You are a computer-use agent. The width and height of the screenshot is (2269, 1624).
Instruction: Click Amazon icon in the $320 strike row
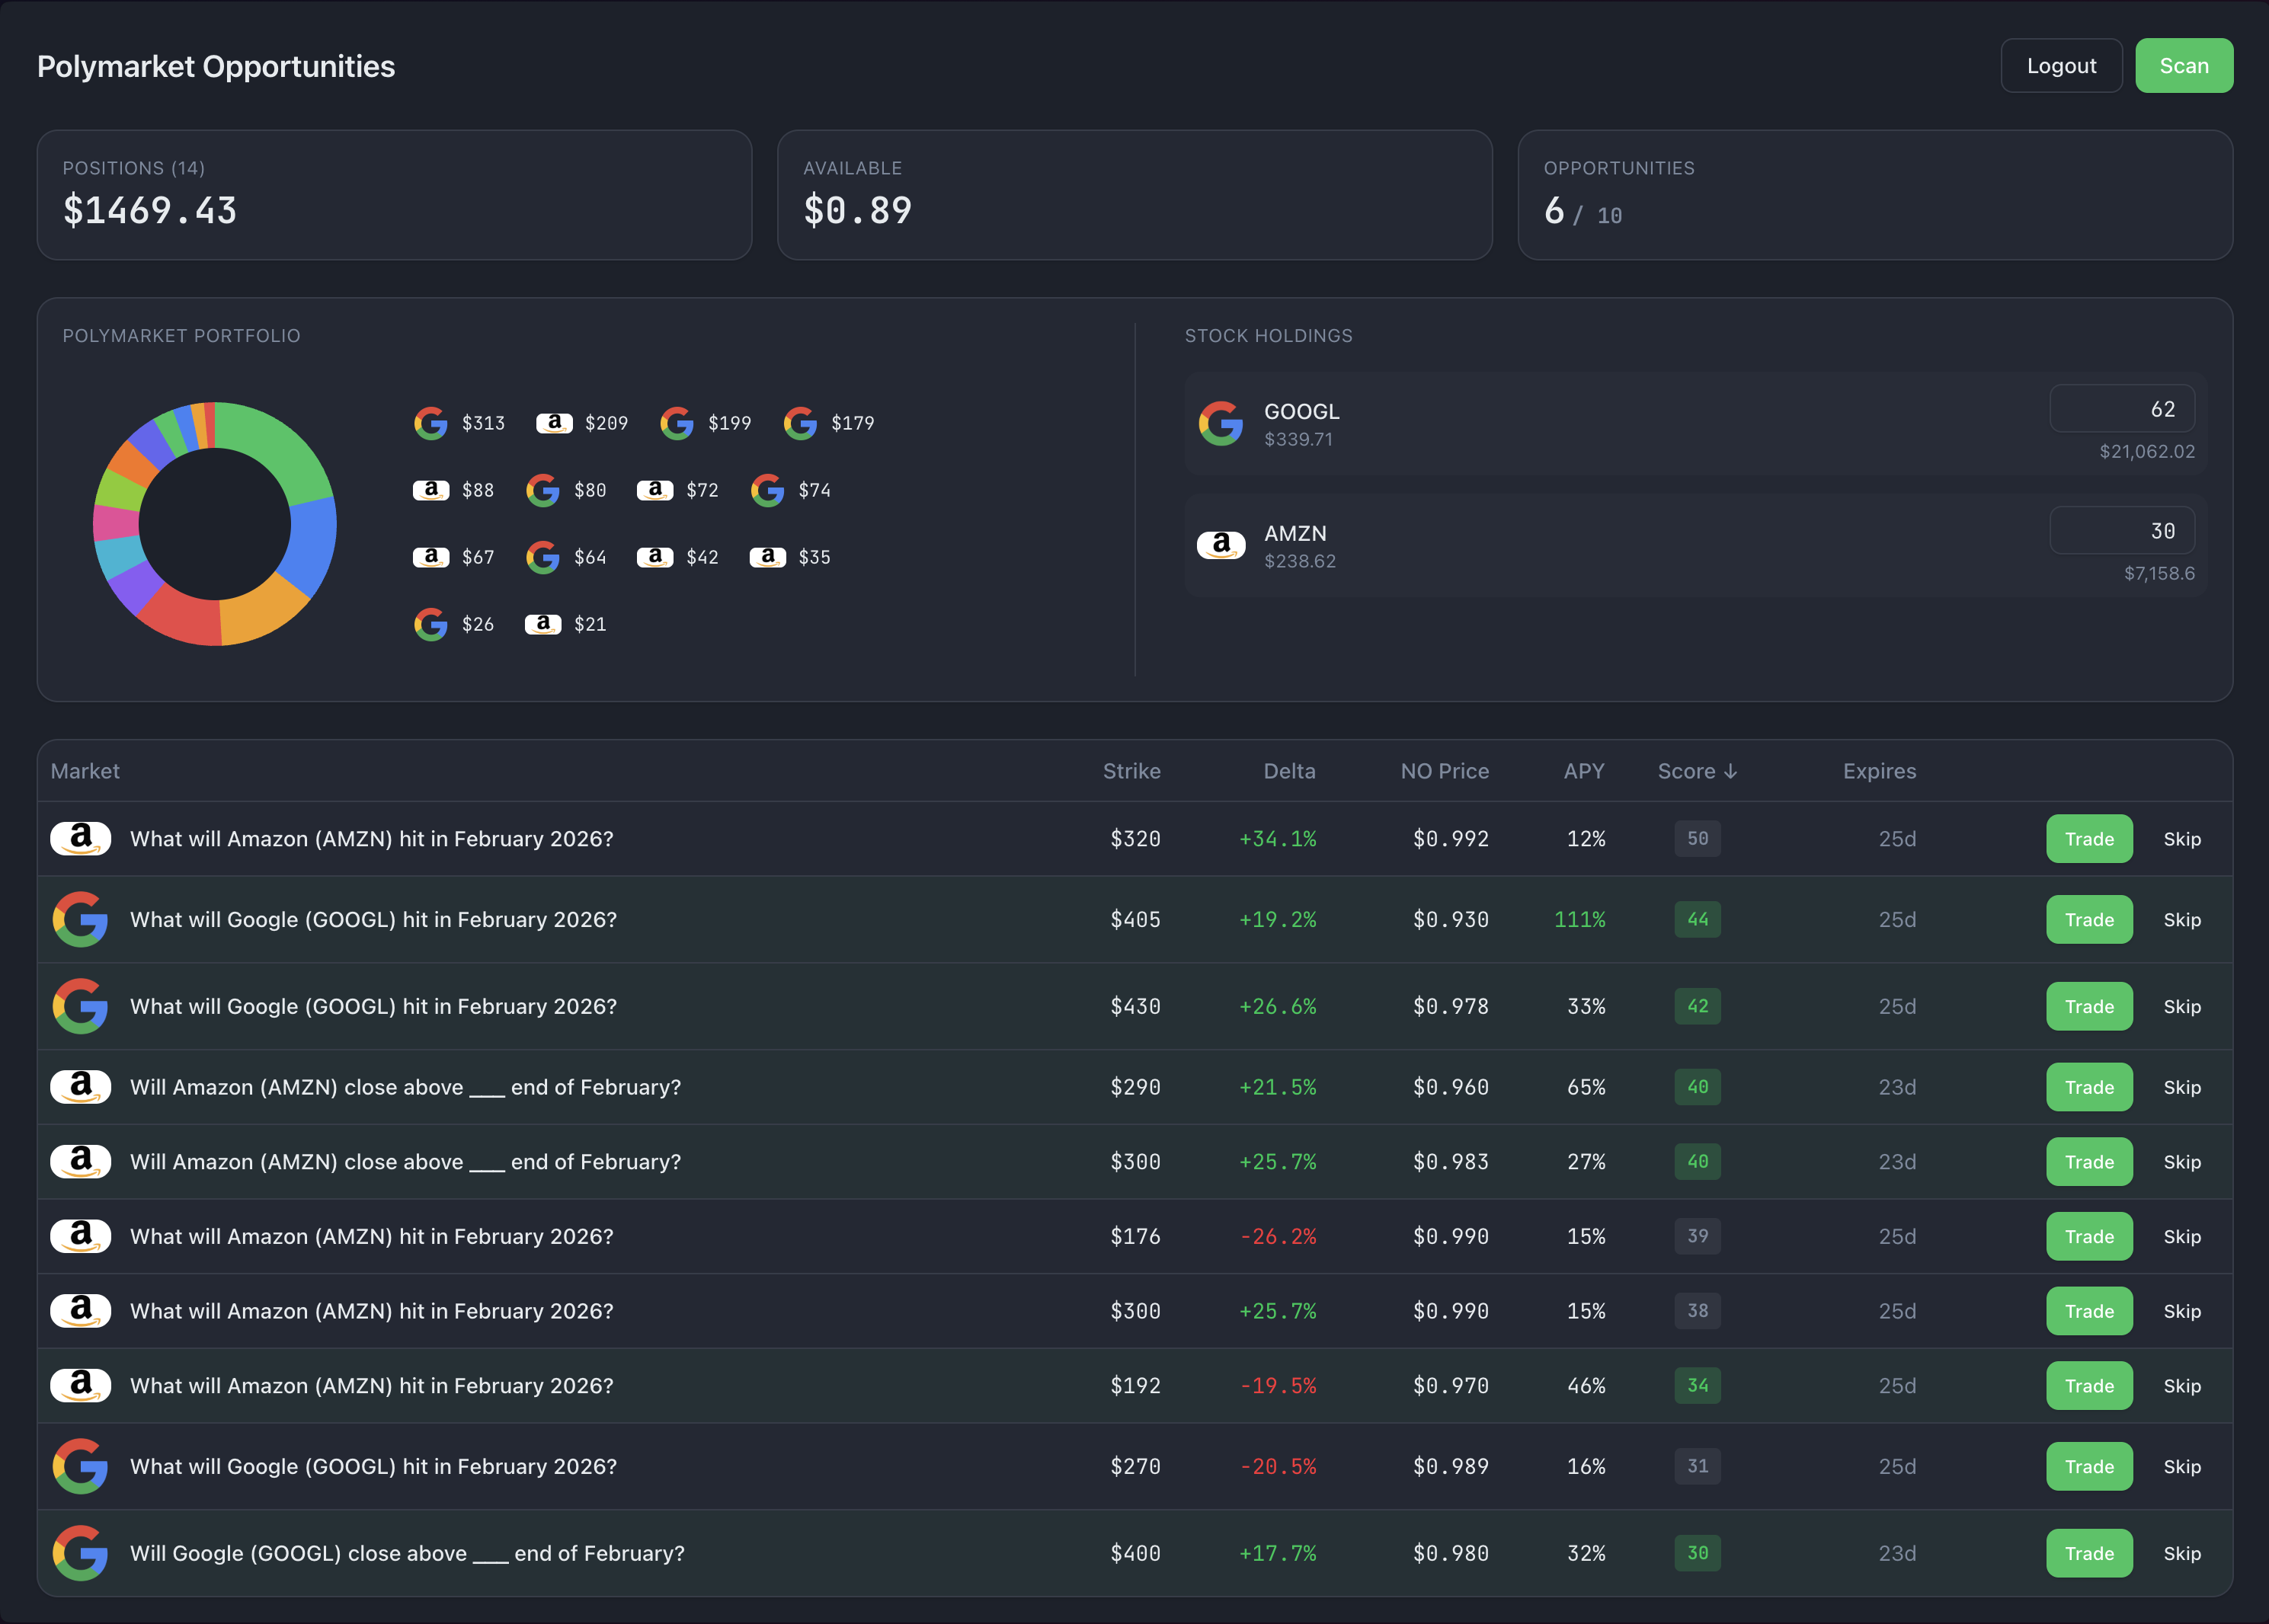(80, 838)
